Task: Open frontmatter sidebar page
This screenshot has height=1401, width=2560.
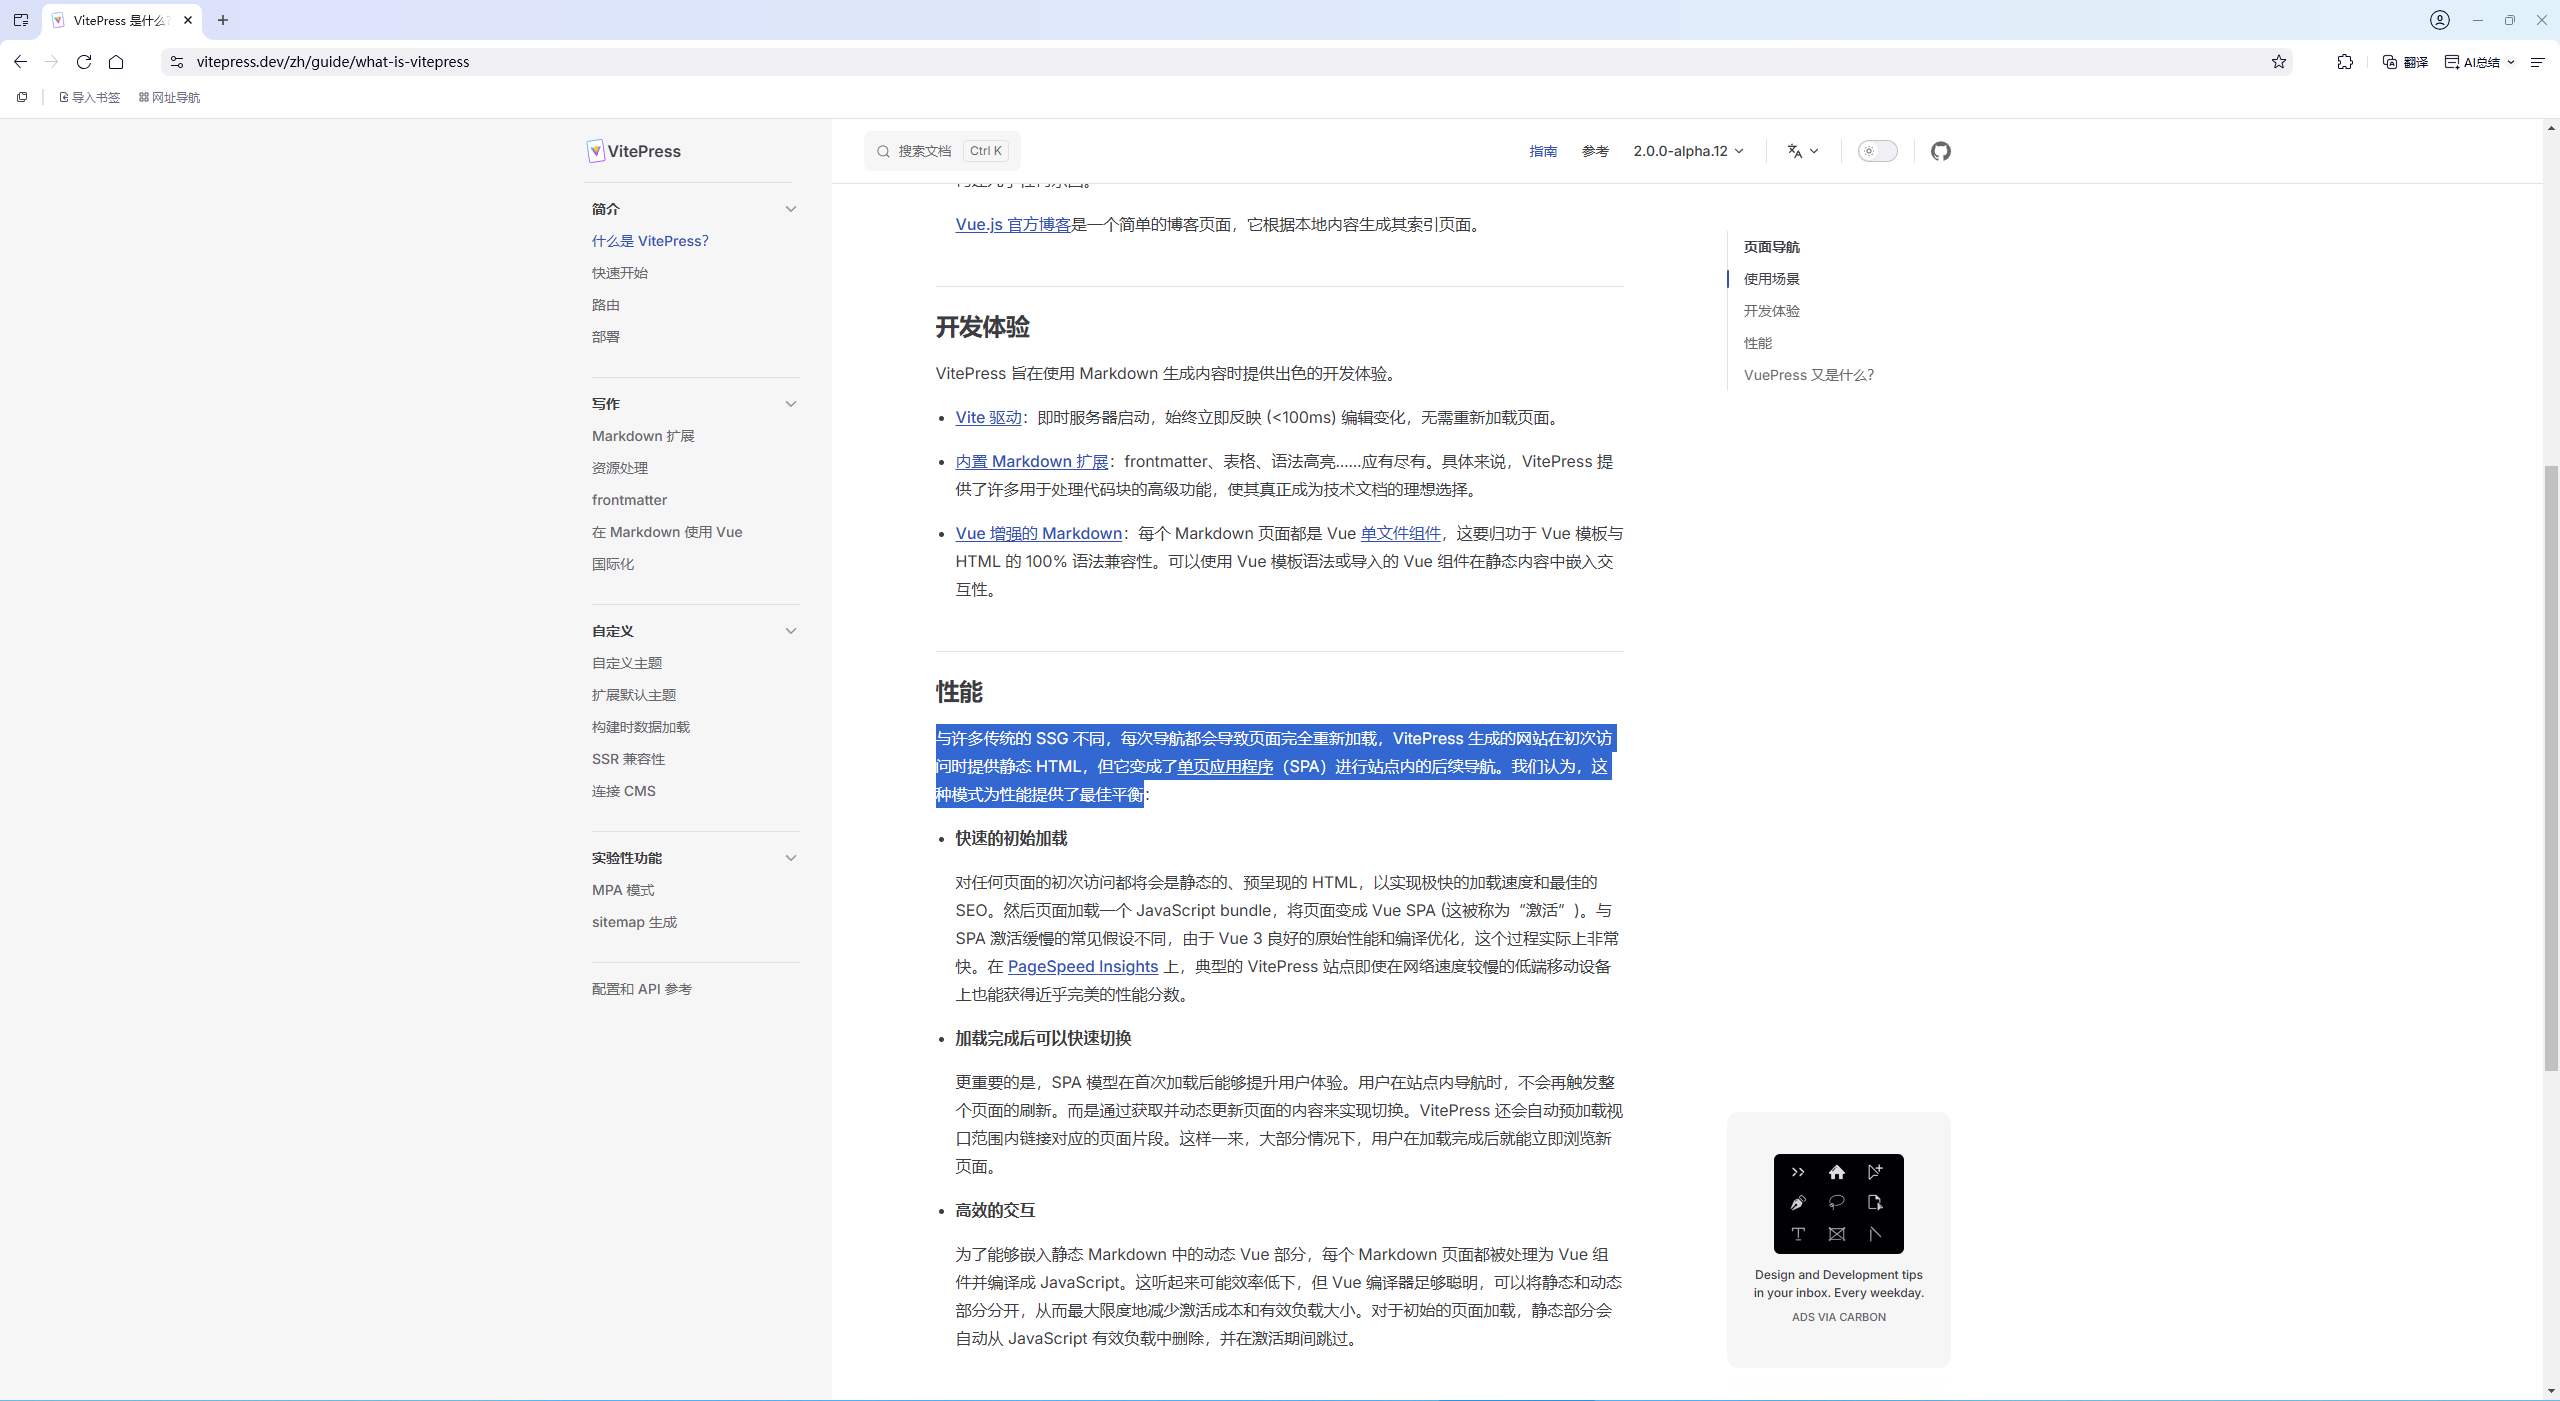Action: click(629, 500)
